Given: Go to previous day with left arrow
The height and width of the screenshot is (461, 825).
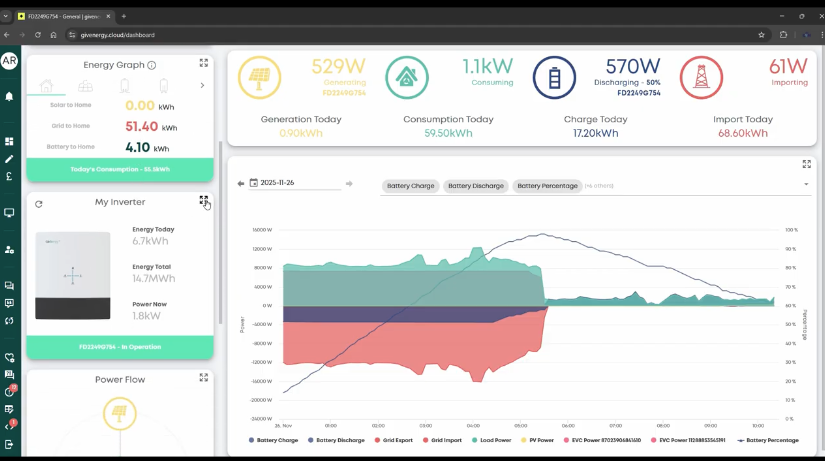Looking at the screenshot, I should coord(240,184).
